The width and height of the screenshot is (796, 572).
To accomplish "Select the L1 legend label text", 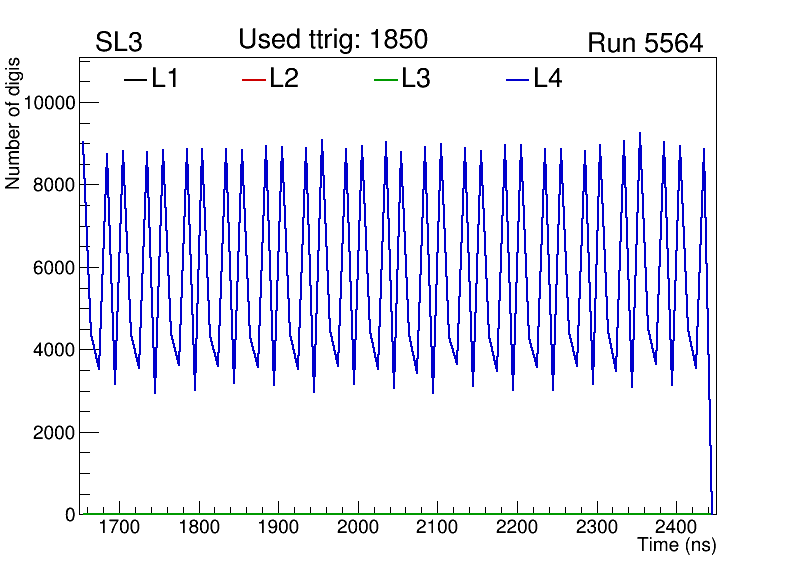I will click(165, 79).
